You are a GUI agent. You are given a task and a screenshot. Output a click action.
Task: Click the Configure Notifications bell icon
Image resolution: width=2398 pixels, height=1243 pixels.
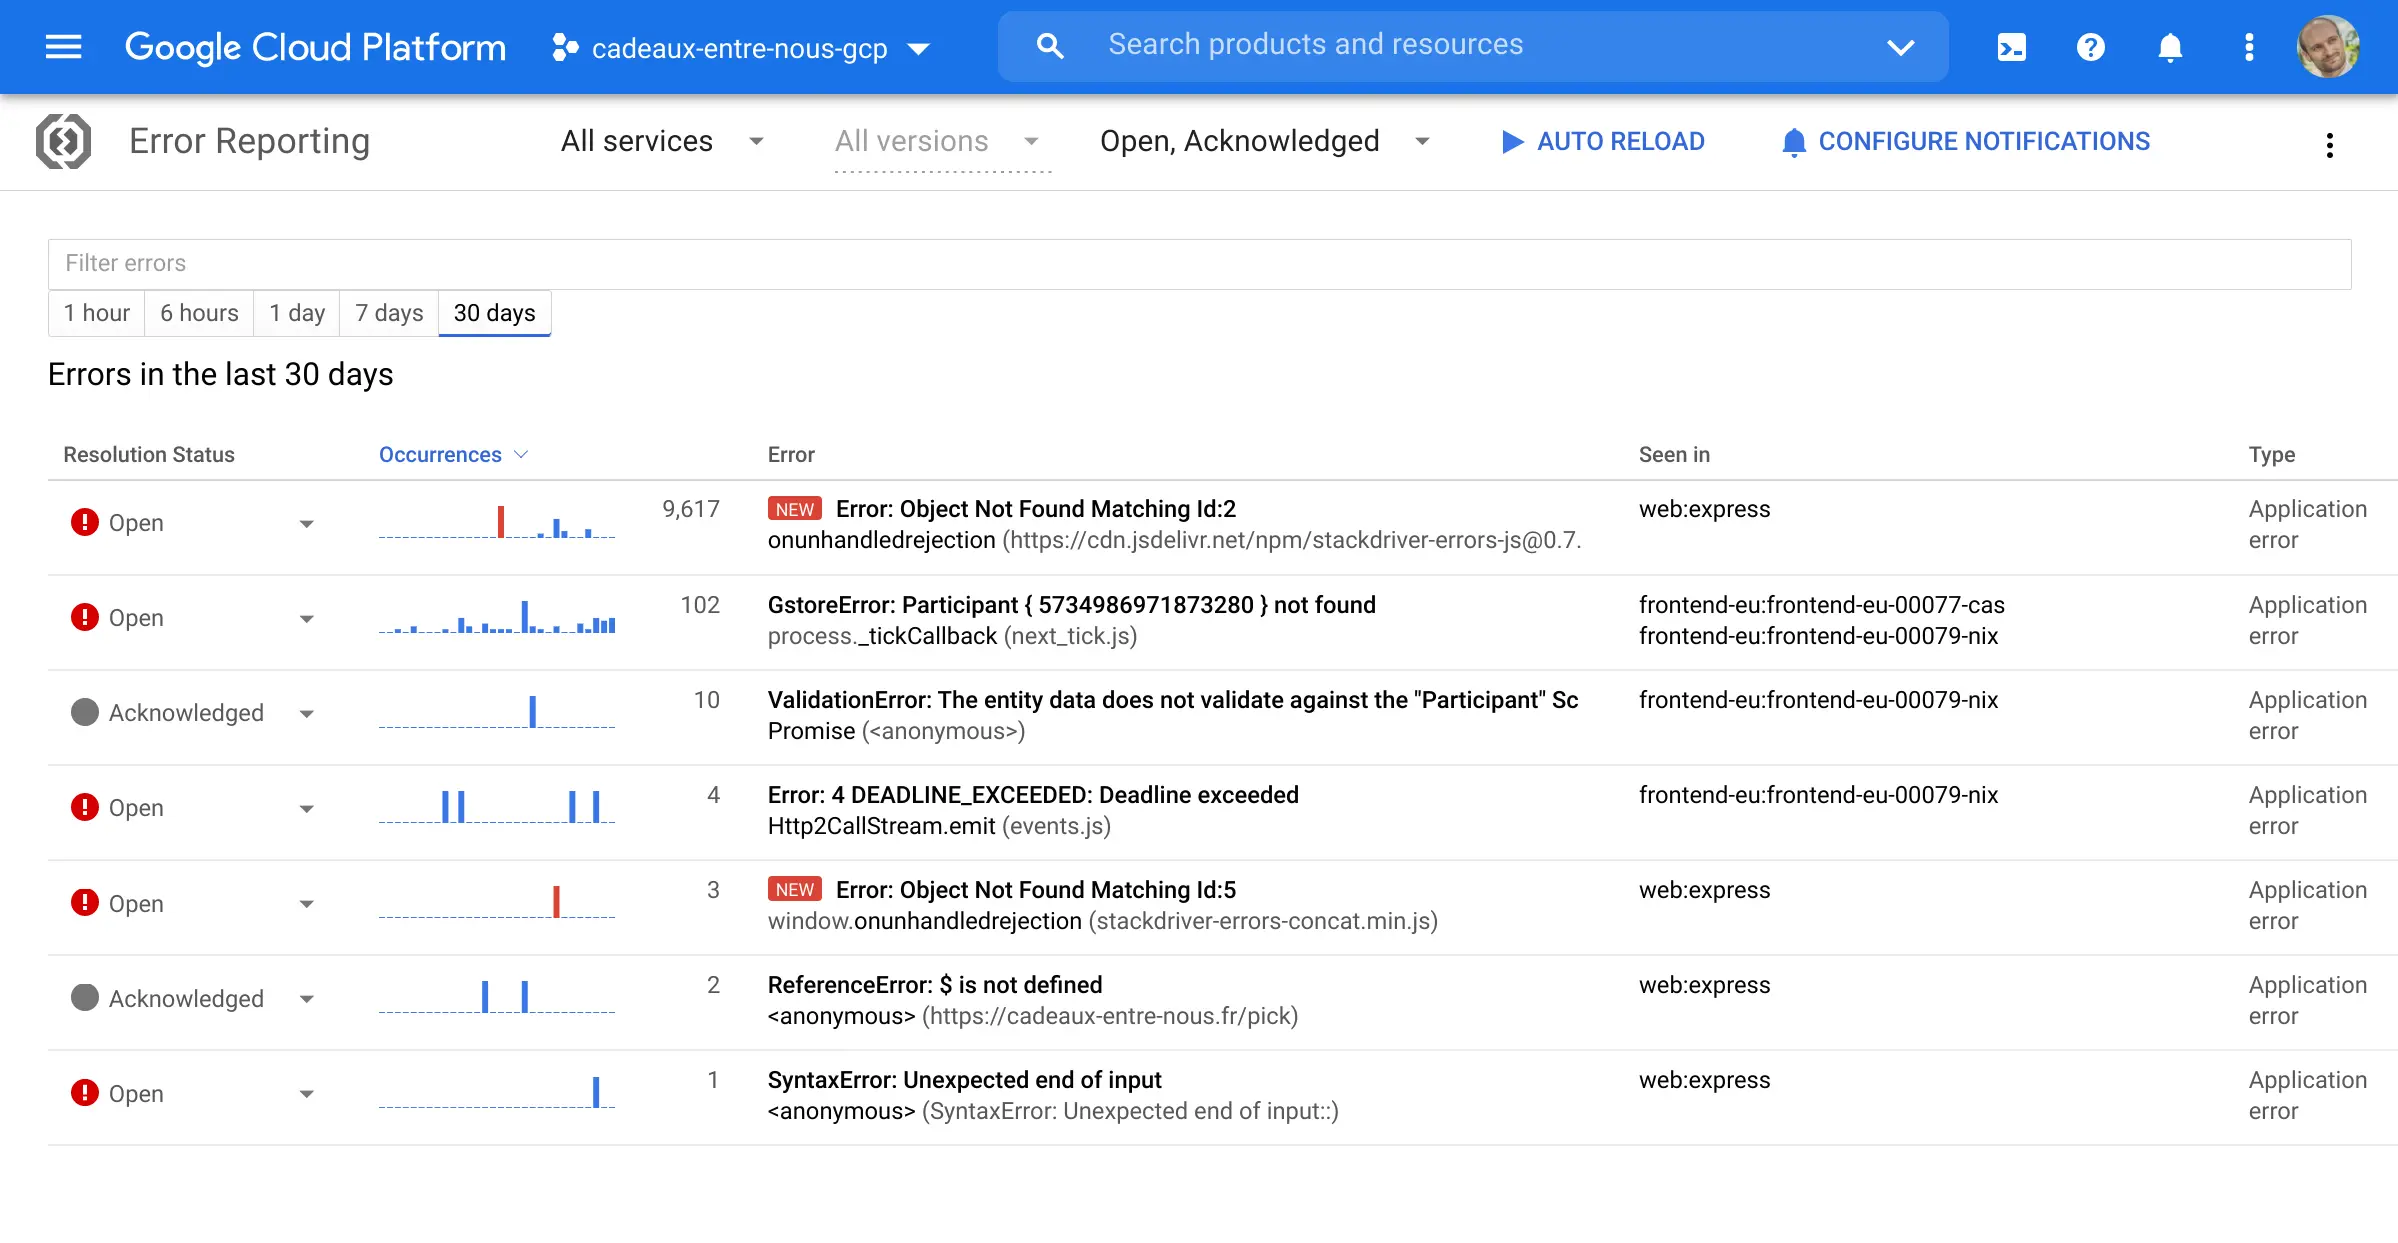pos(1793,141)
